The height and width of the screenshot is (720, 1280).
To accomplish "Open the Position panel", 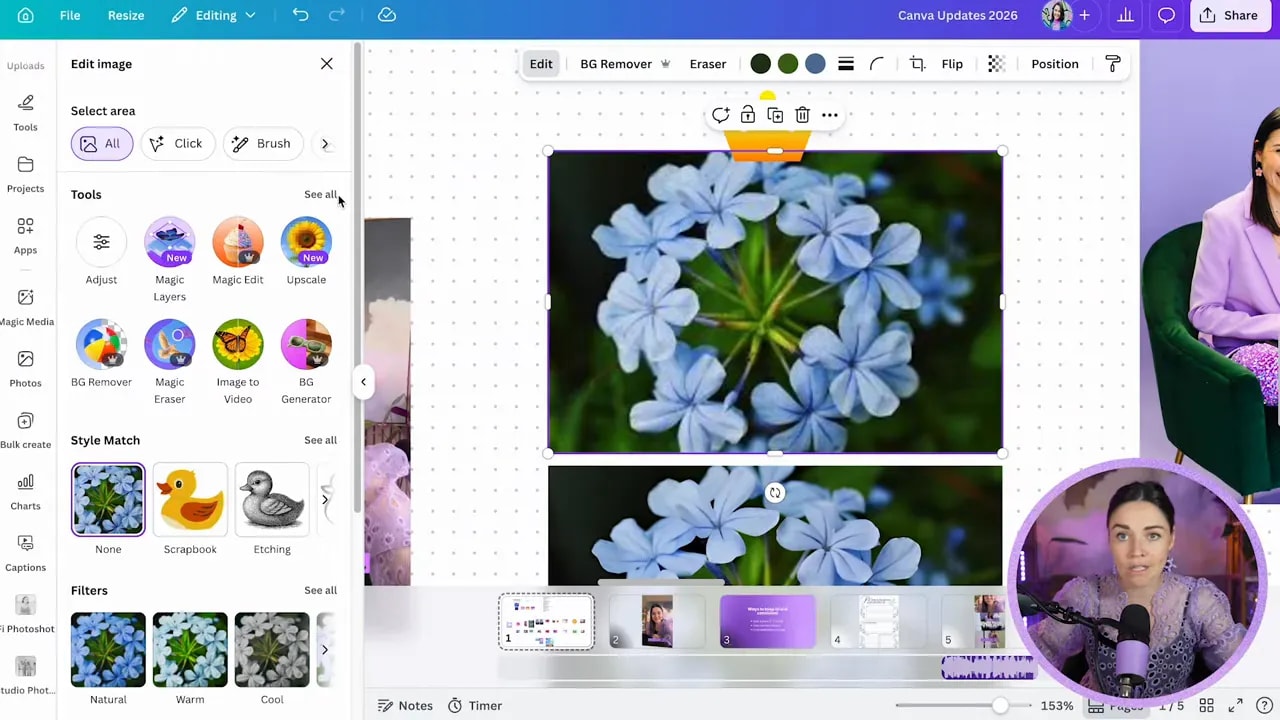I will pos(1055,64).
